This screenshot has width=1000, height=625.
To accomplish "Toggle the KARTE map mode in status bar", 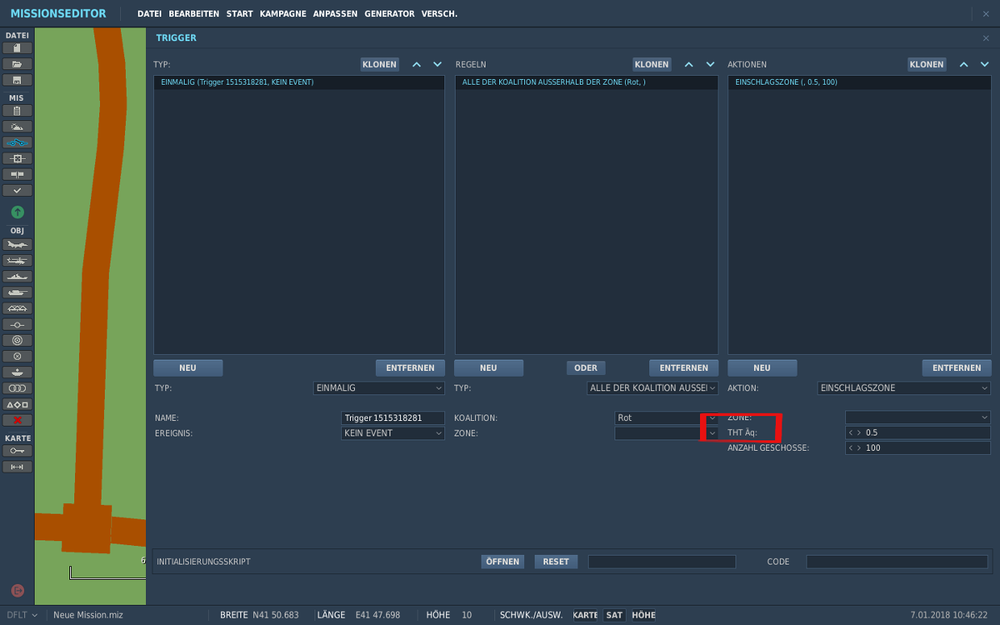I will 585,615.
